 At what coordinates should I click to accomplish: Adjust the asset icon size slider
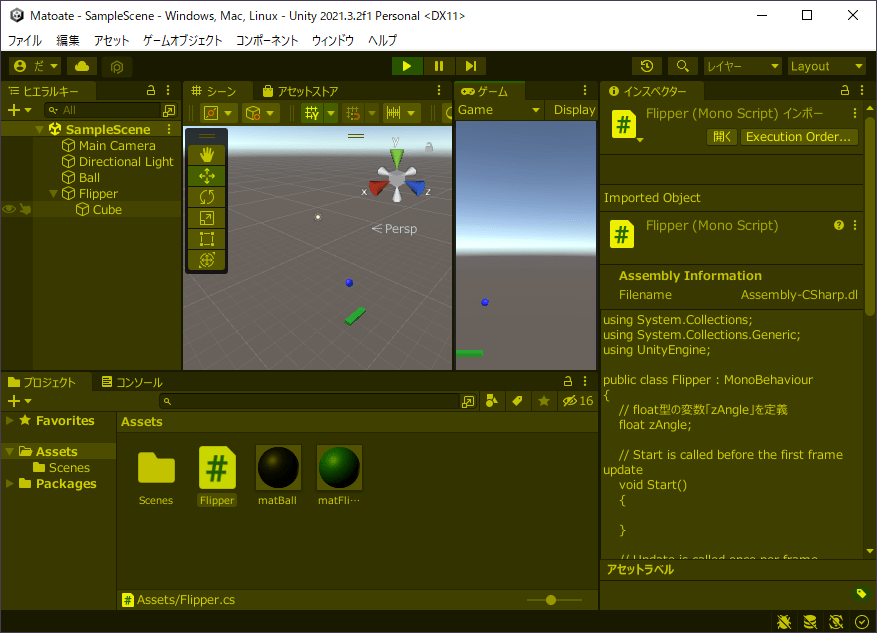(x=551, y=600)
